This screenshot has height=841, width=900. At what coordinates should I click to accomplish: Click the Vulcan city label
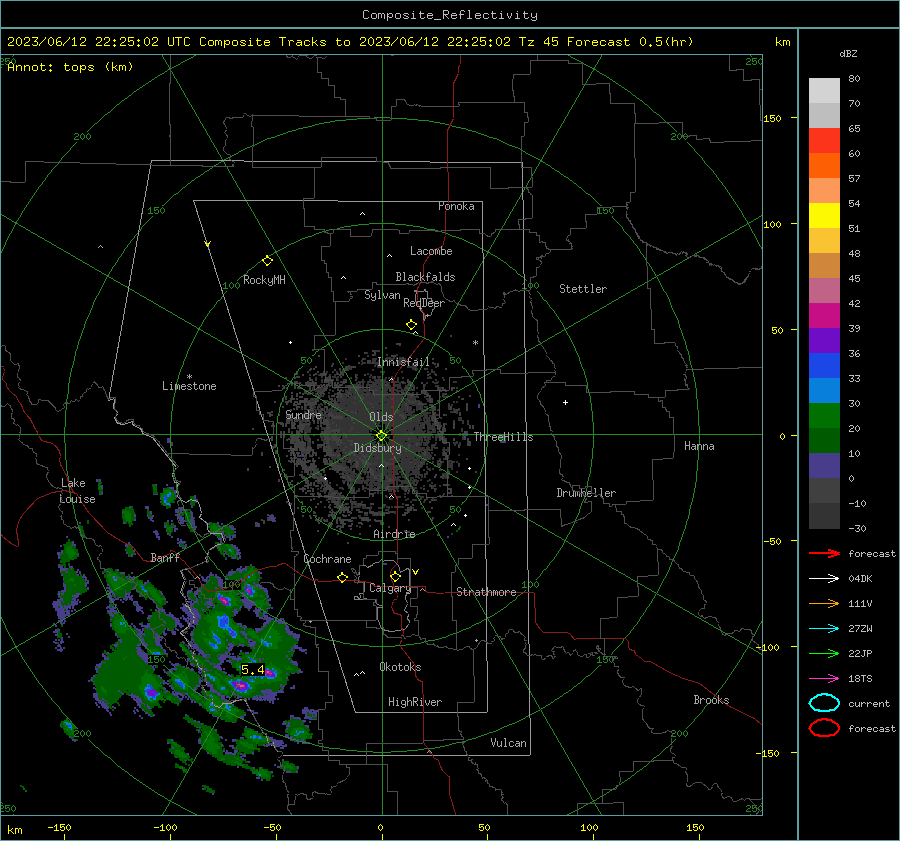[508, 743]
